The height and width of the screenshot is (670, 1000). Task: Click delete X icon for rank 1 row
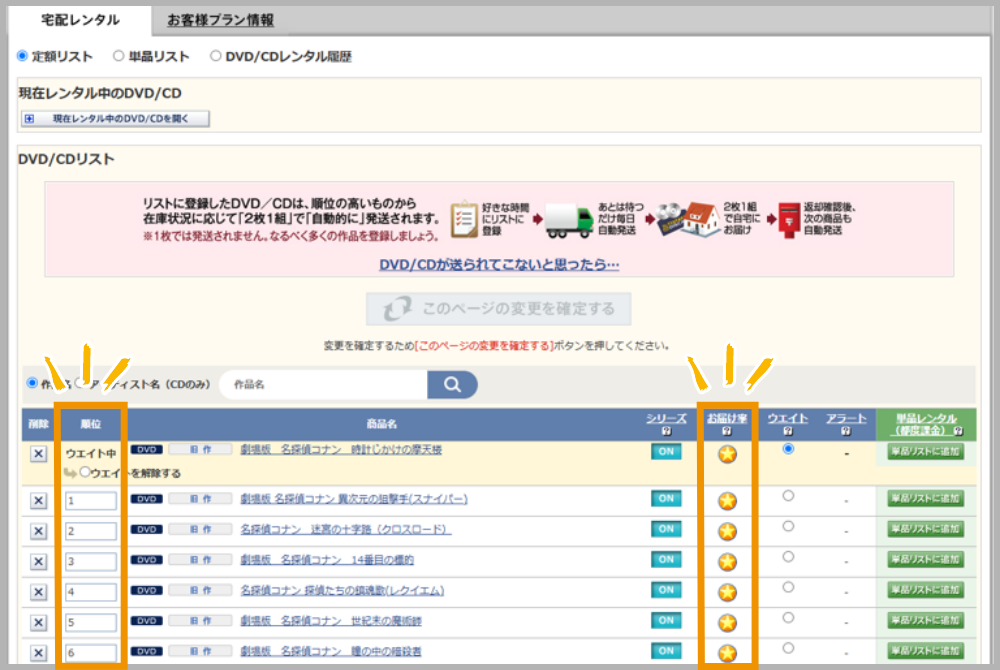pyautogui.click(x=38, y=500)
